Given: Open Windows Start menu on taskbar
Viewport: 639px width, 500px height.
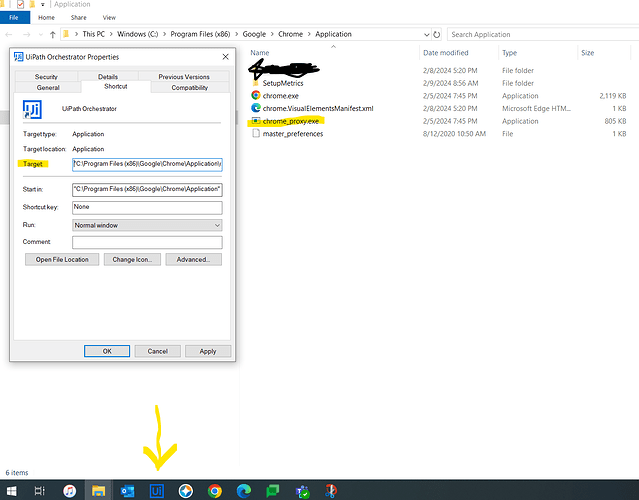Looking at the screenshot, I should [11, 491].
